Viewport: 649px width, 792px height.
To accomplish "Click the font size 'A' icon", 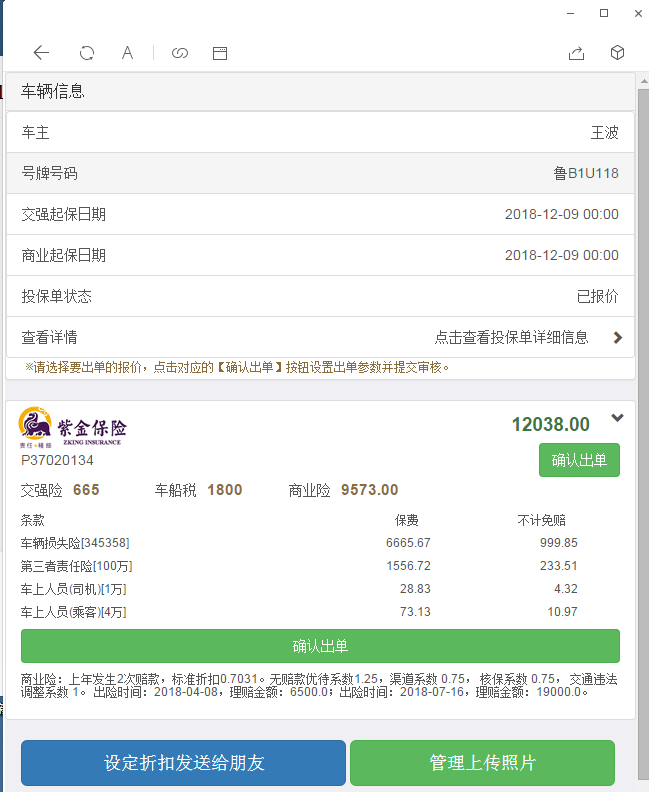I will pyautogui.click(x=128, y=53).
